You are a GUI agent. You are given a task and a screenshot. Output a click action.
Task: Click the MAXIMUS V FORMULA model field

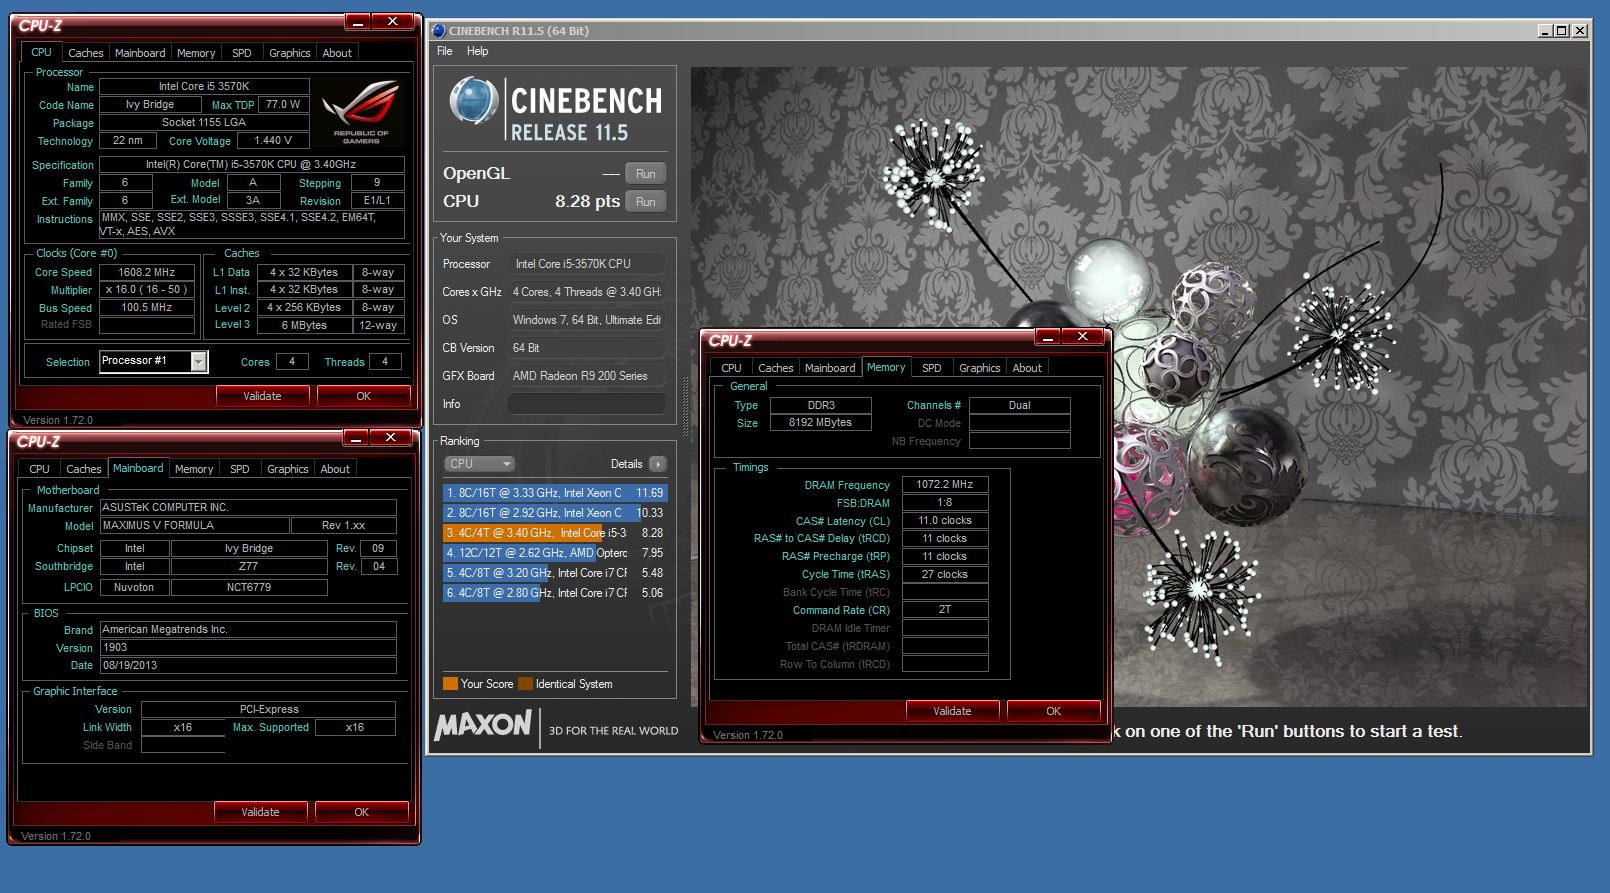194,526
